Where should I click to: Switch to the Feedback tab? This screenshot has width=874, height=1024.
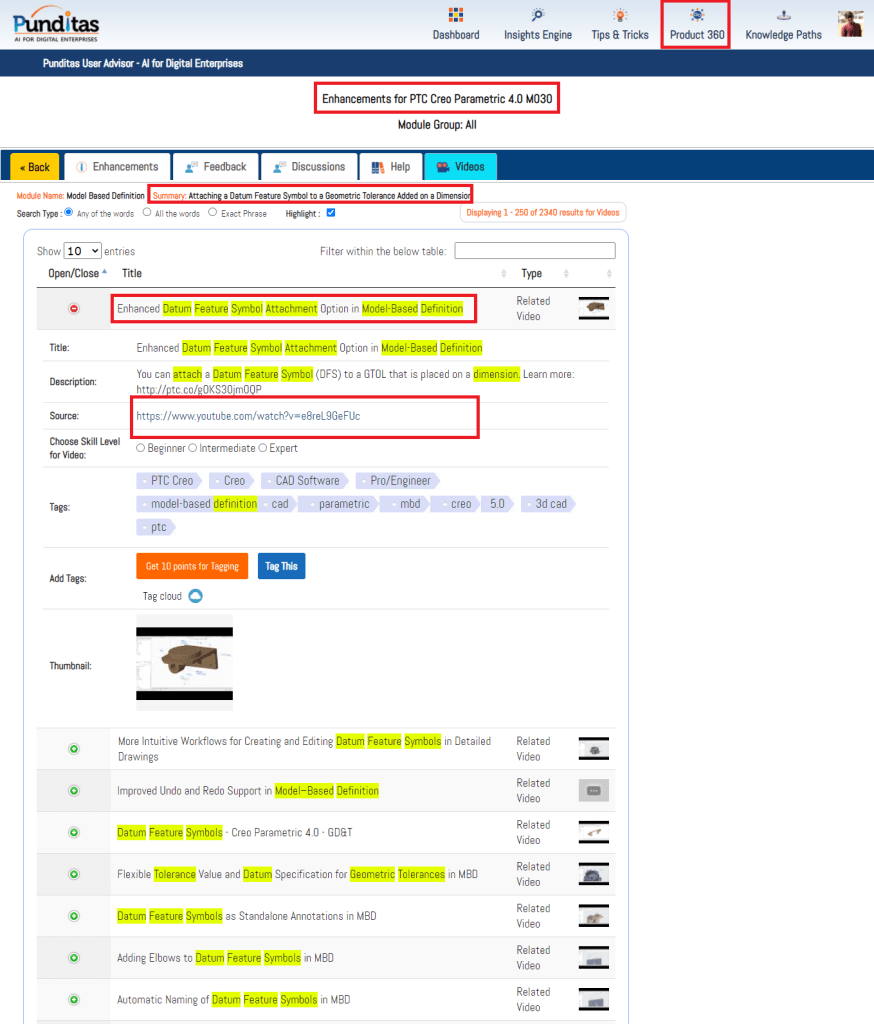click(x=216, y=167)
